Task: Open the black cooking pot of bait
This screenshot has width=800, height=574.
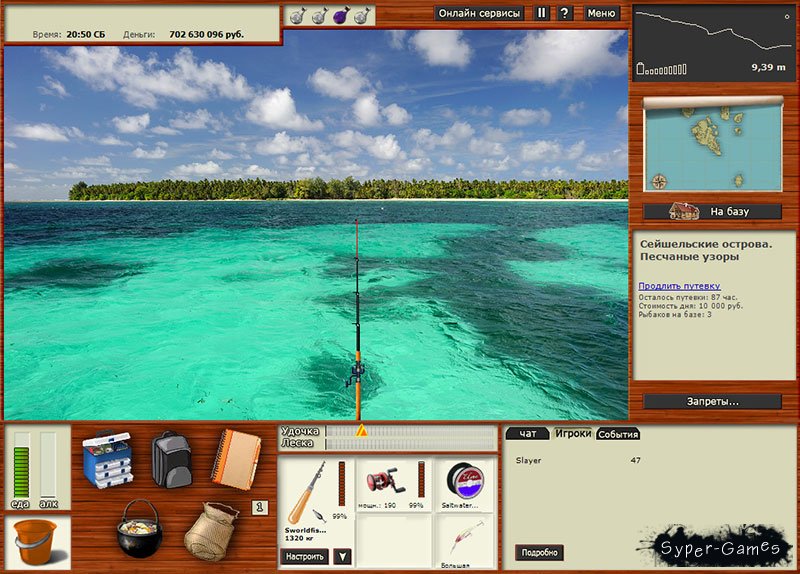Action: (139, 529)
